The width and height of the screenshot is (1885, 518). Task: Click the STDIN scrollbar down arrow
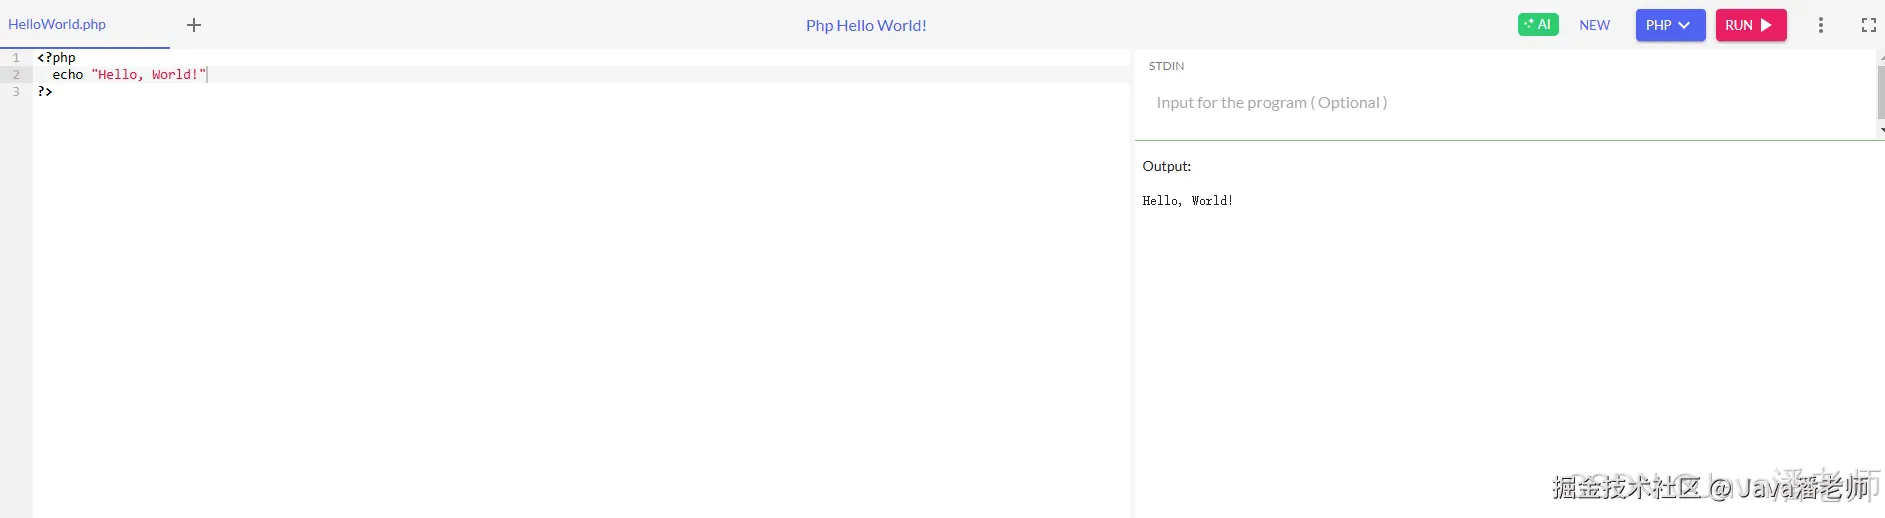tap(1881, 130)
